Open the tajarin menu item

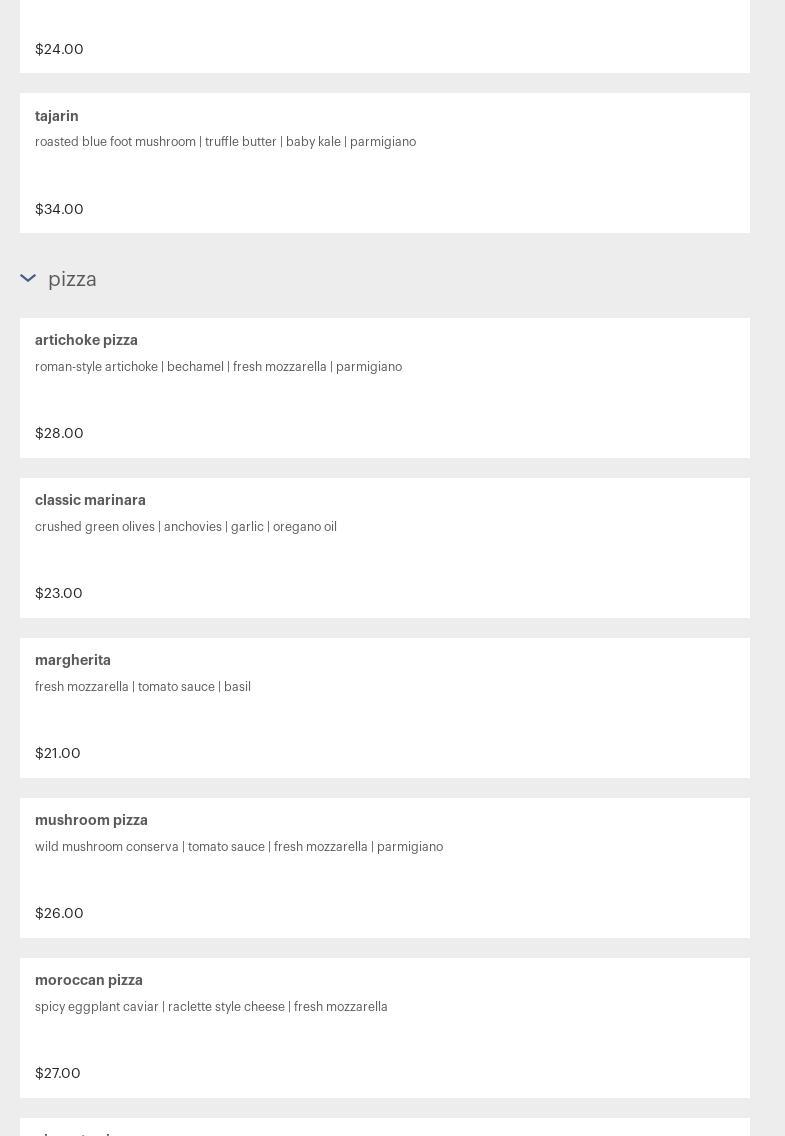click(385, 163)
